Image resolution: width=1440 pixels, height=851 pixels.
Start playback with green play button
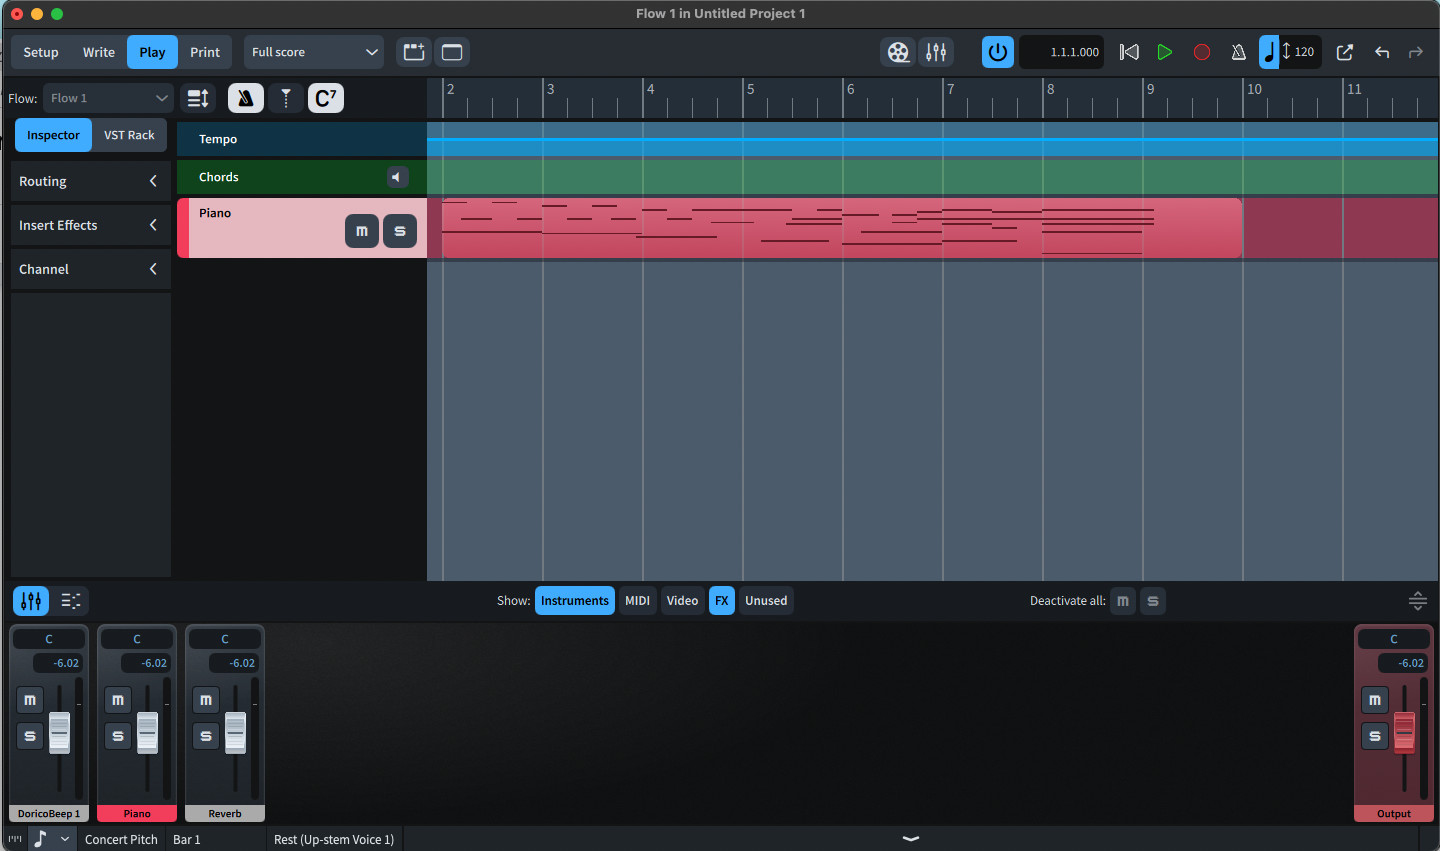[x=1164, y=52]
